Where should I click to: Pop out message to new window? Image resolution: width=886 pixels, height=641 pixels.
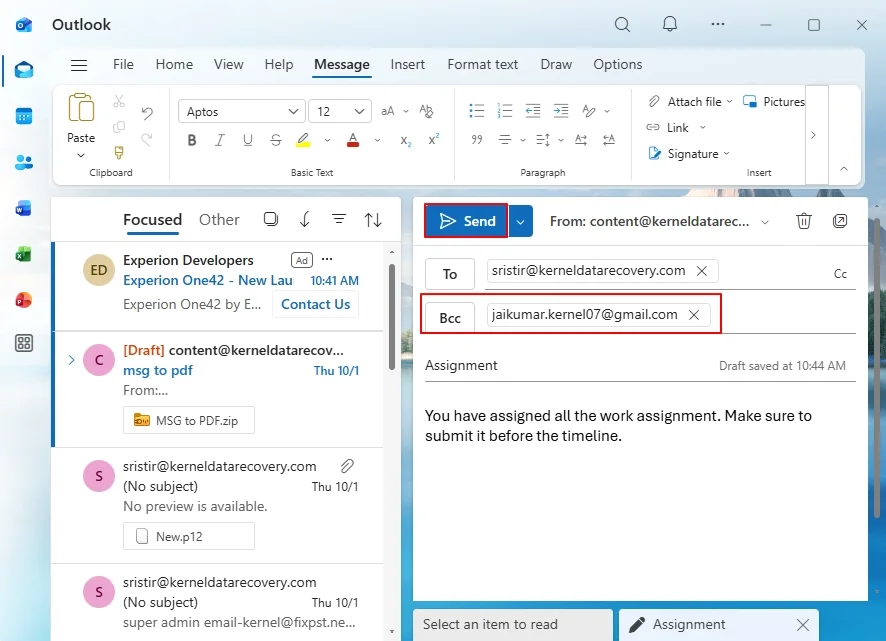tap(840, 221)
